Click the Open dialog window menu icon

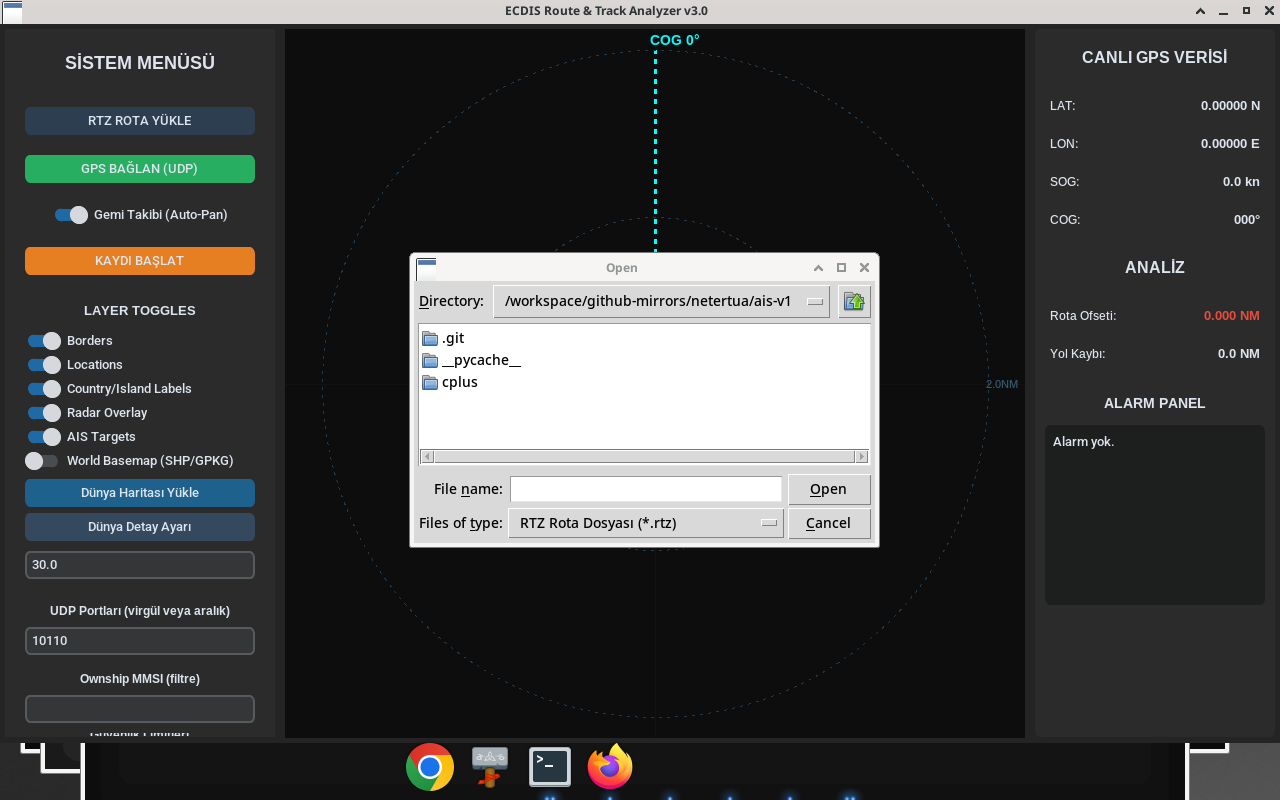(x=426, y=268)
